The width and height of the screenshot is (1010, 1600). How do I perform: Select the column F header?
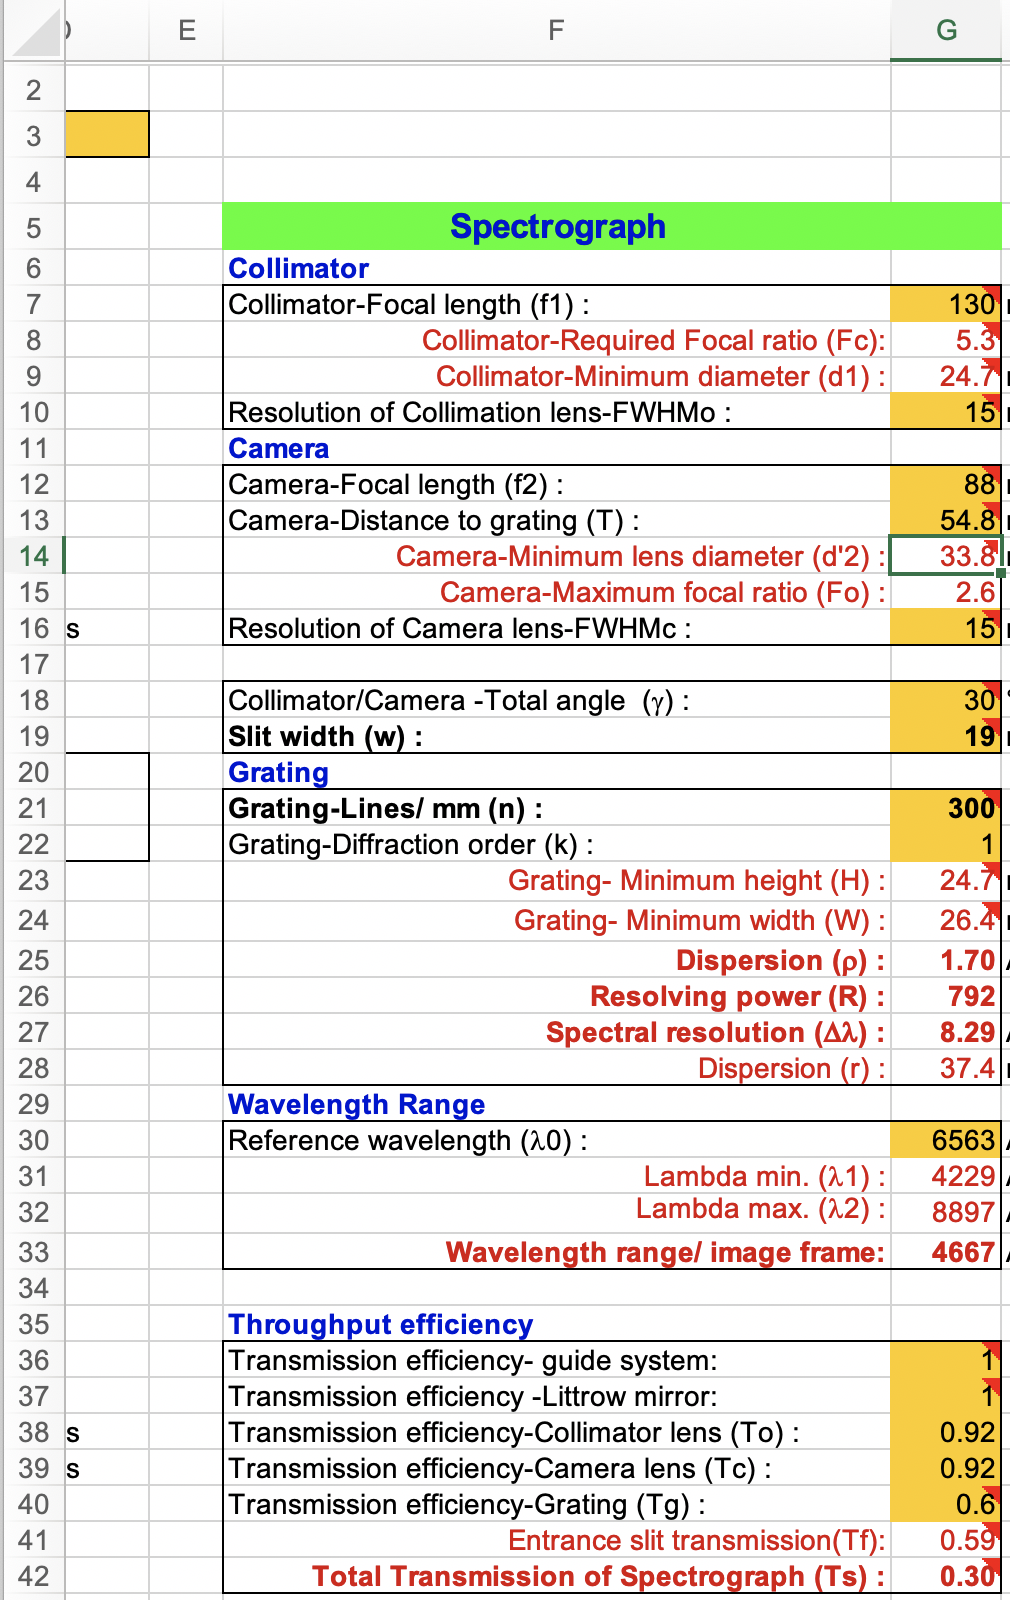(x=556, y=31)
